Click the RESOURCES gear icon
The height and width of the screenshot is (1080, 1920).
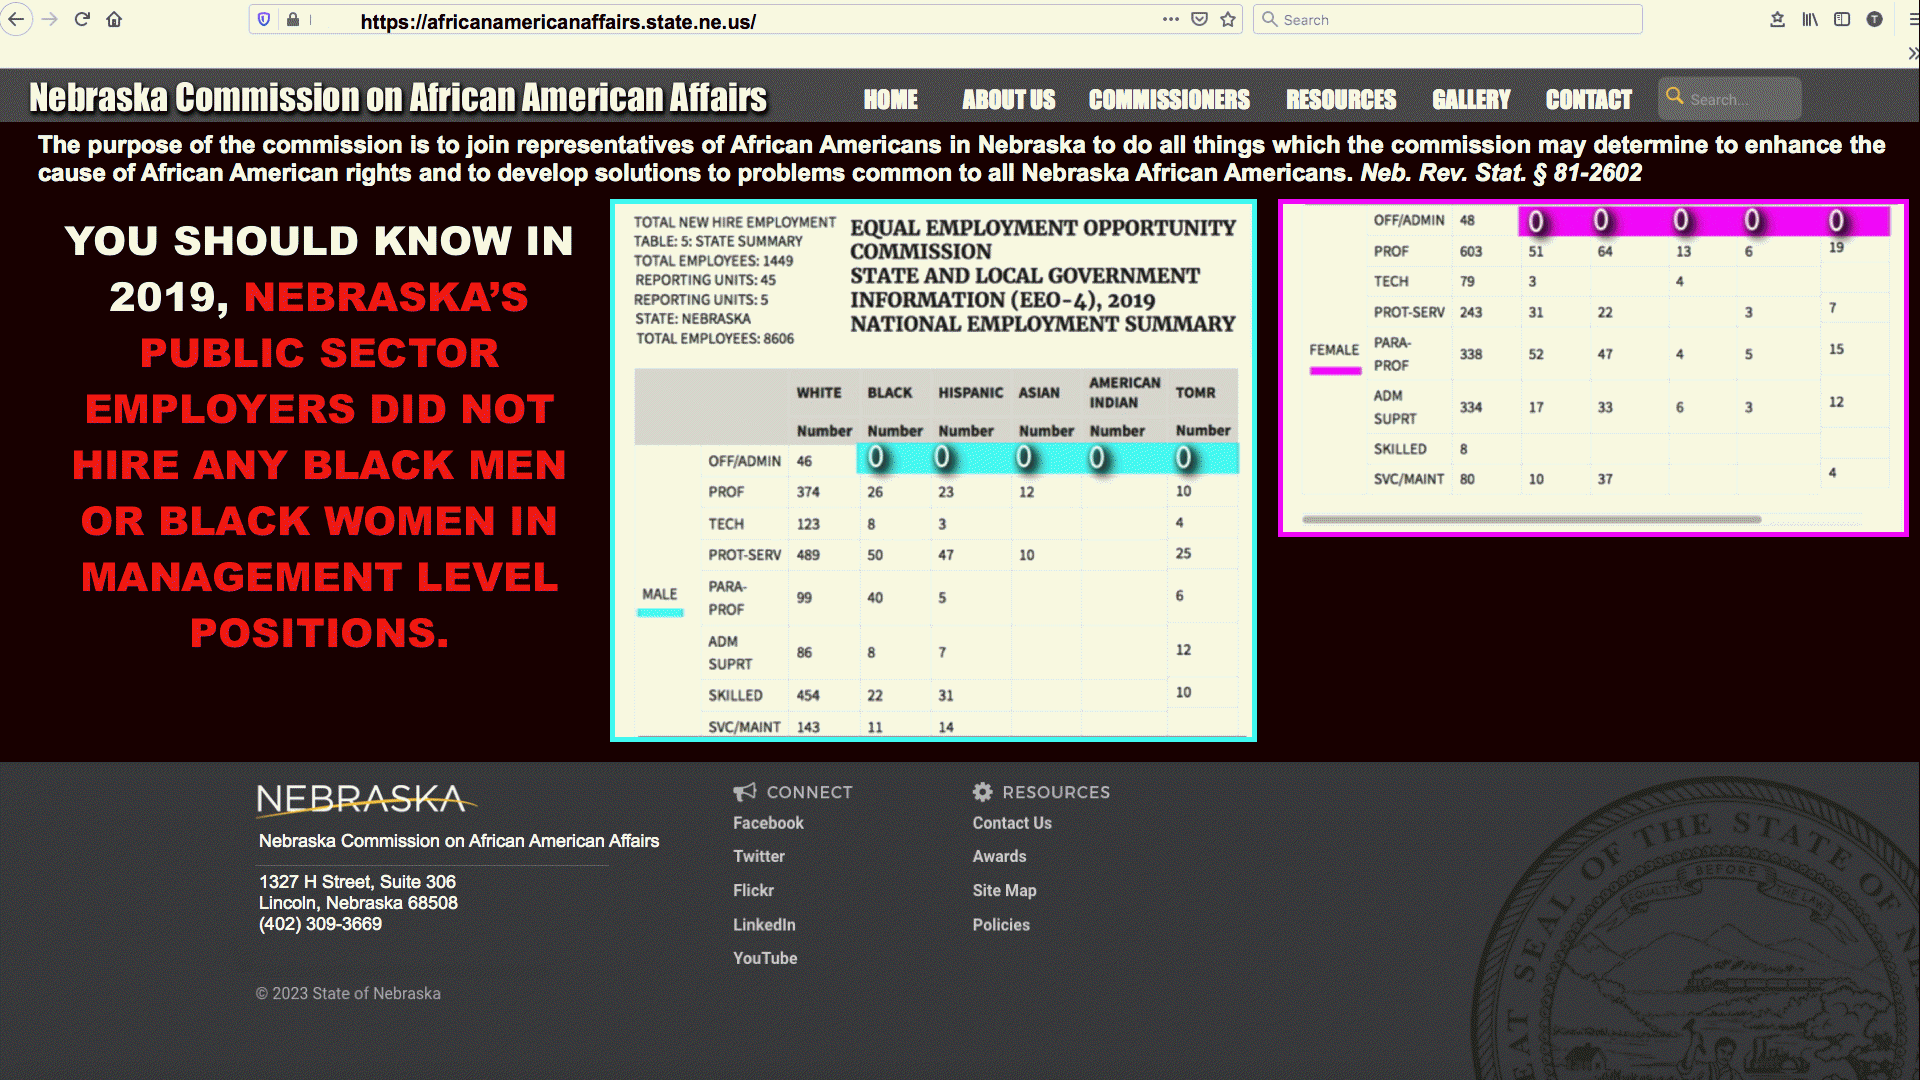[982, 792]
